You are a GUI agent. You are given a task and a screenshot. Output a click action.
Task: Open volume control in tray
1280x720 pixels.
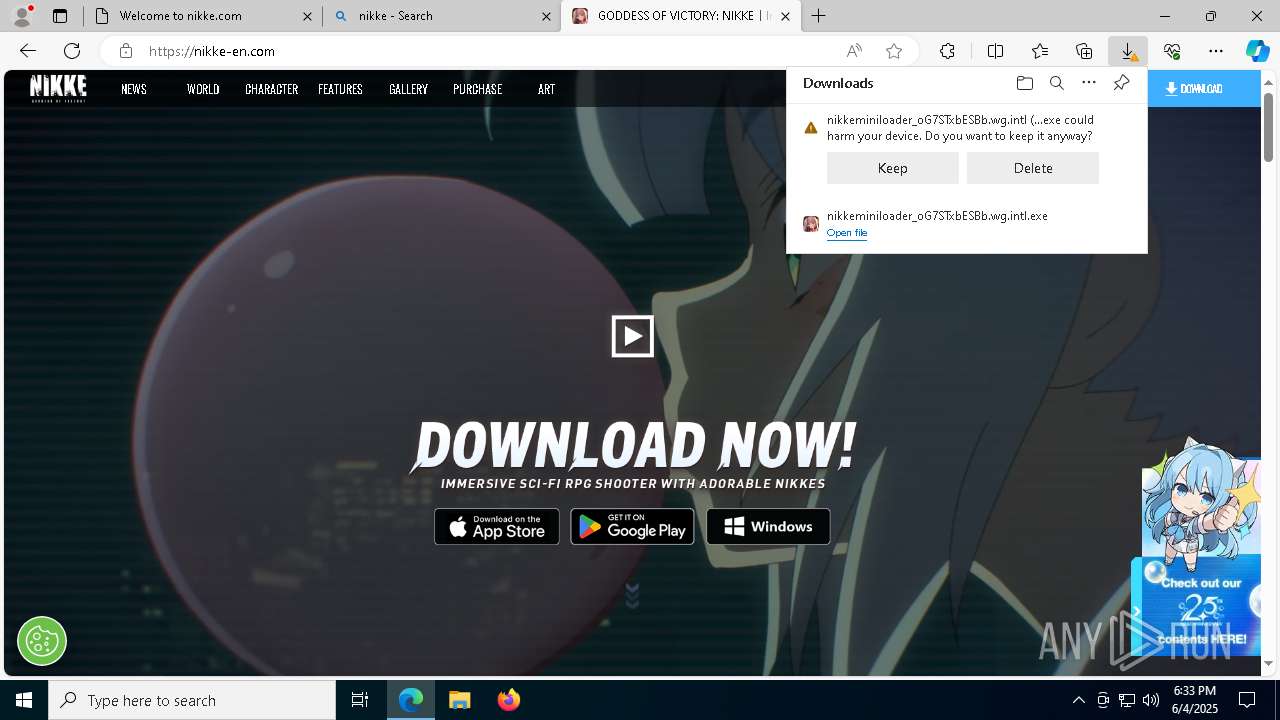pyautogui.click(x=1150, y=700)
